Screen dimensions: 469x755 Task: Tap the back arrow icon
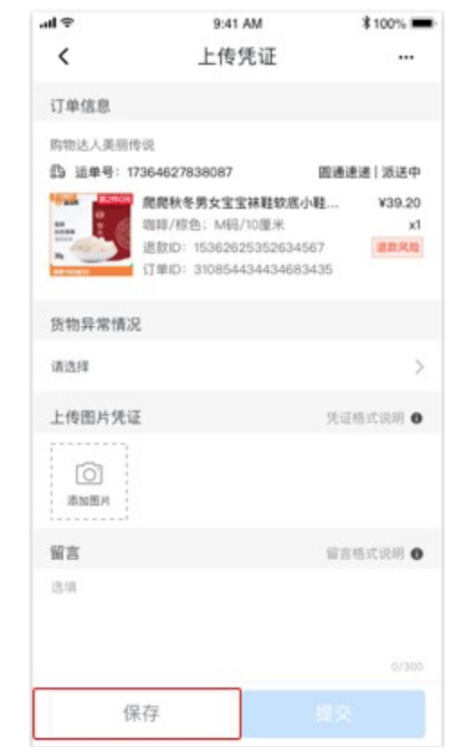(x=64, y=57)
